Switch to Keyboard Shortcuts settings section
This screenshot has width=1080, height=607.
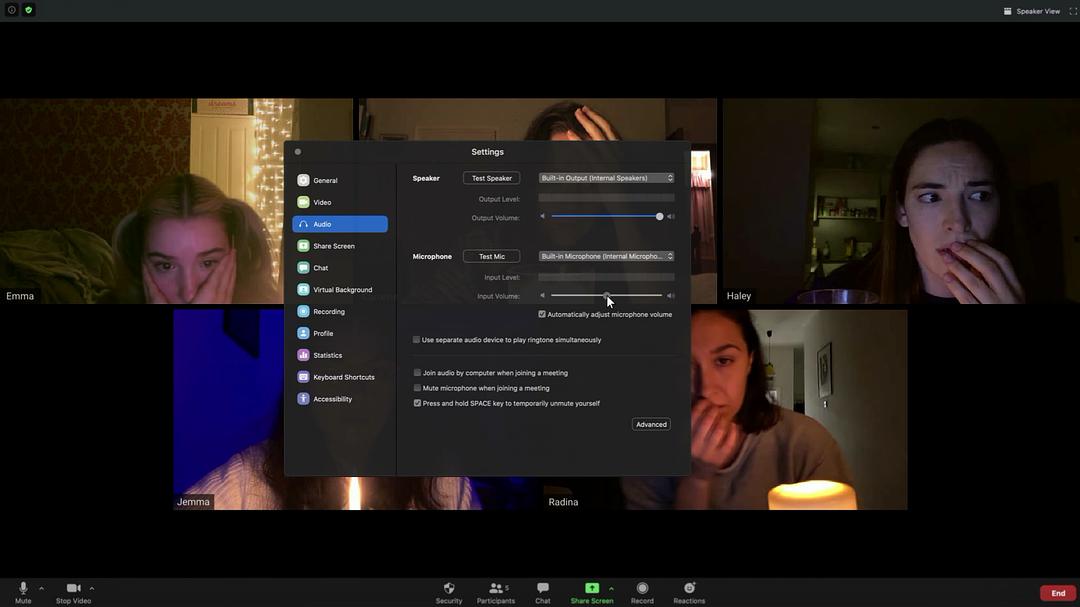[343, 377]
